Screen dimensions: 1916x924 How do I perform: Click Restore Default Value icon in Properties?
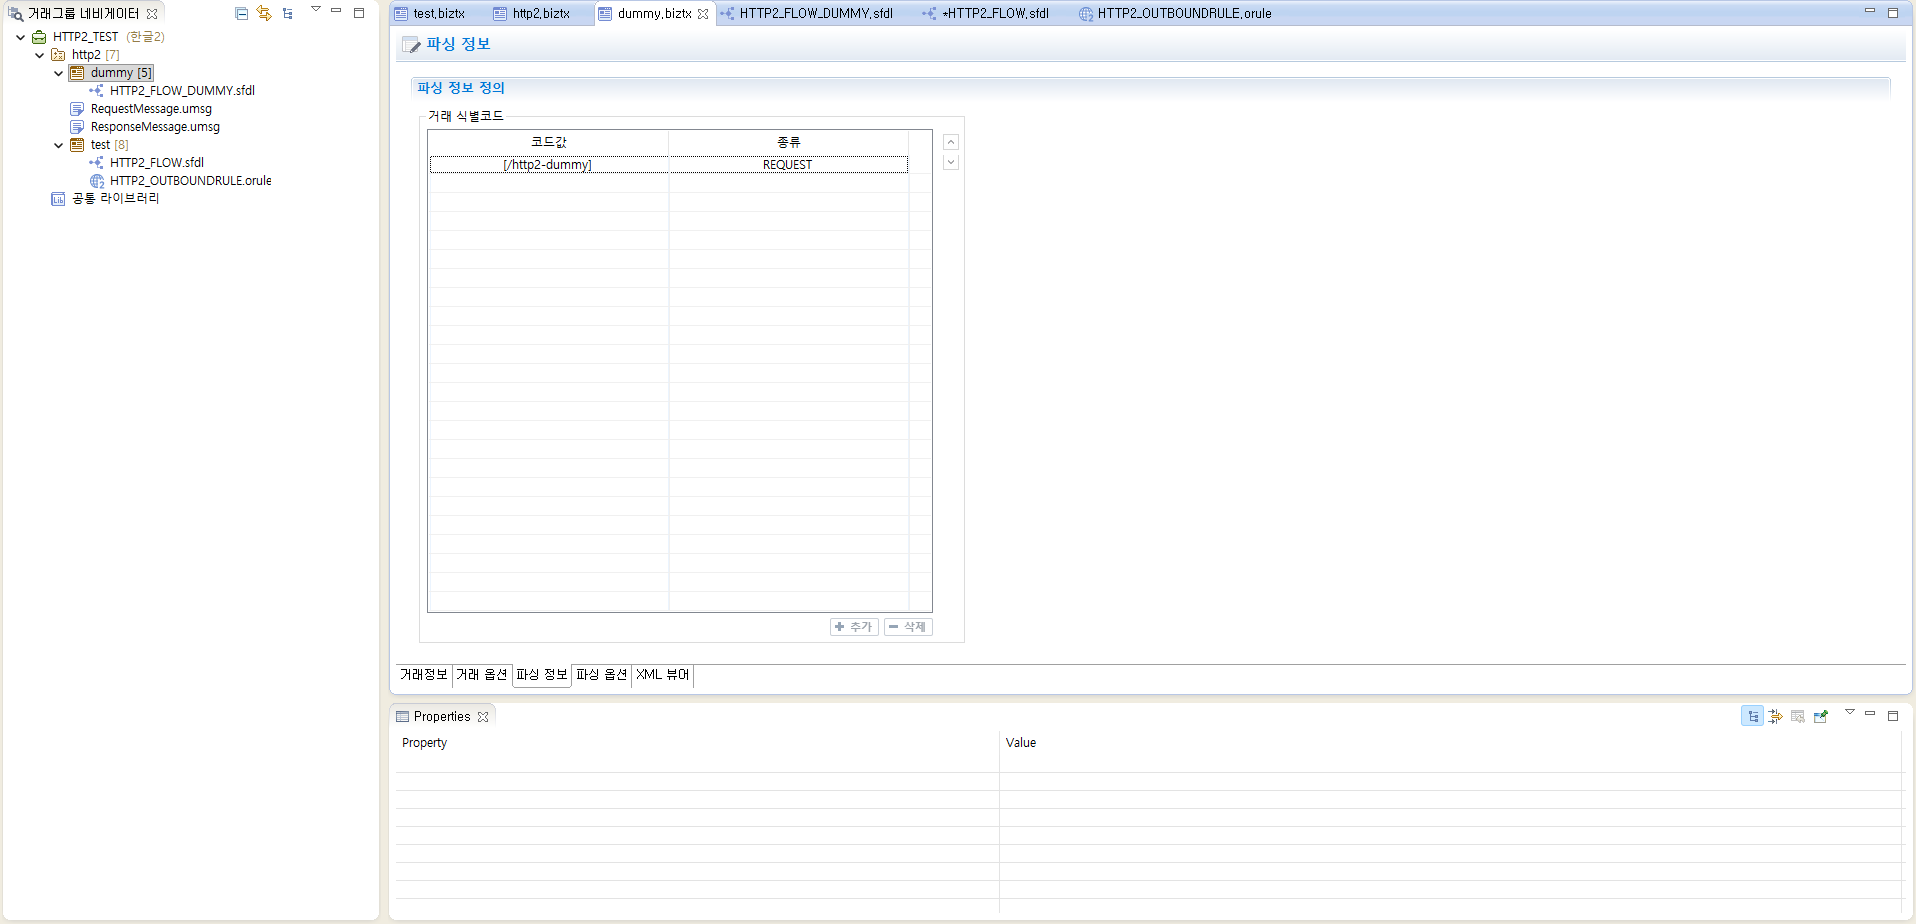[x=1799, y=715]
